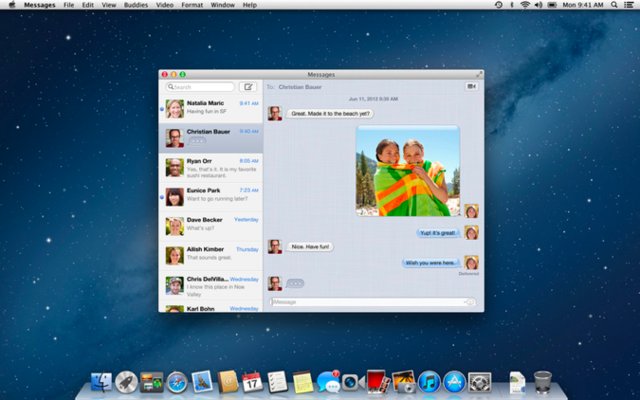Open Messages app in the Dock
Screen dimensions: 640x400
coord(329,382)
